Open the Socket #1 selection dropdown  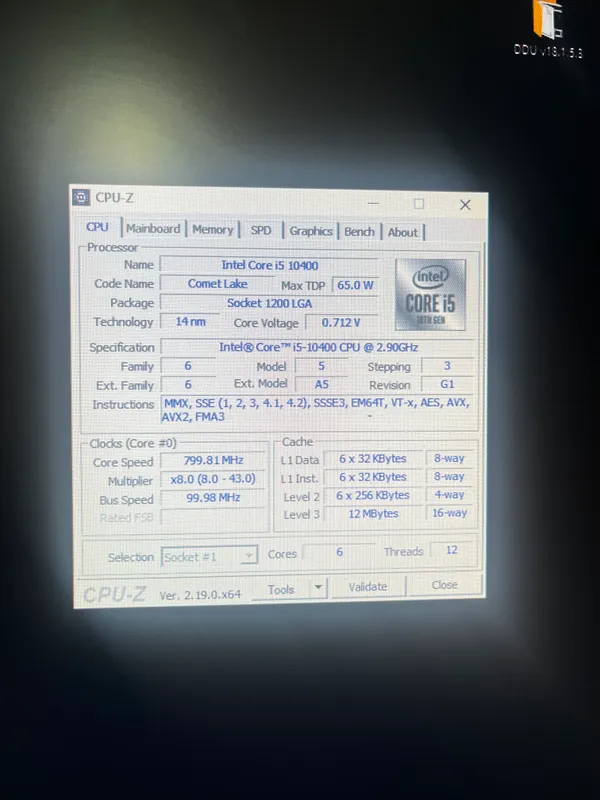[x=209, y=557]
